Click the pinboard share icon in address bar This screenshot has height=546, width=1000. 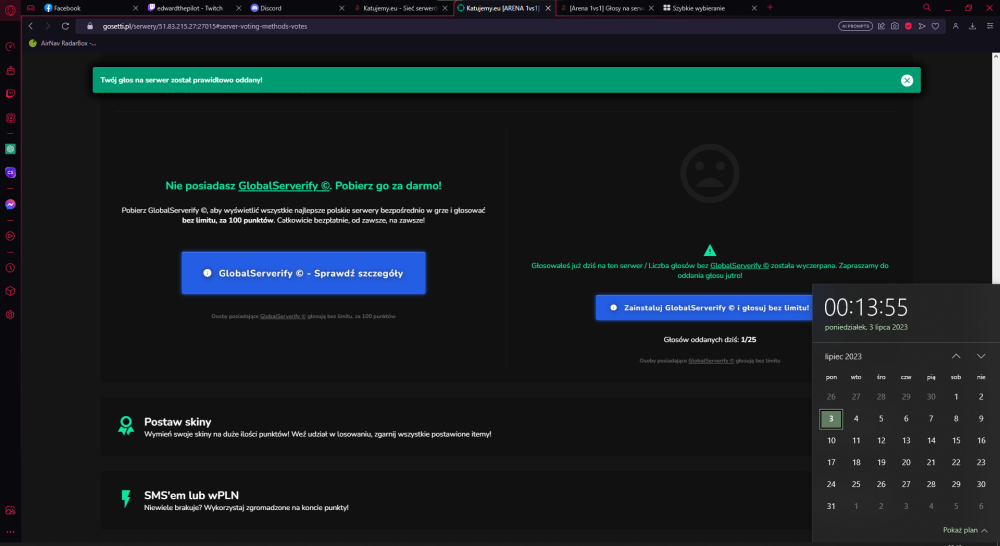(x=881, y=26)
